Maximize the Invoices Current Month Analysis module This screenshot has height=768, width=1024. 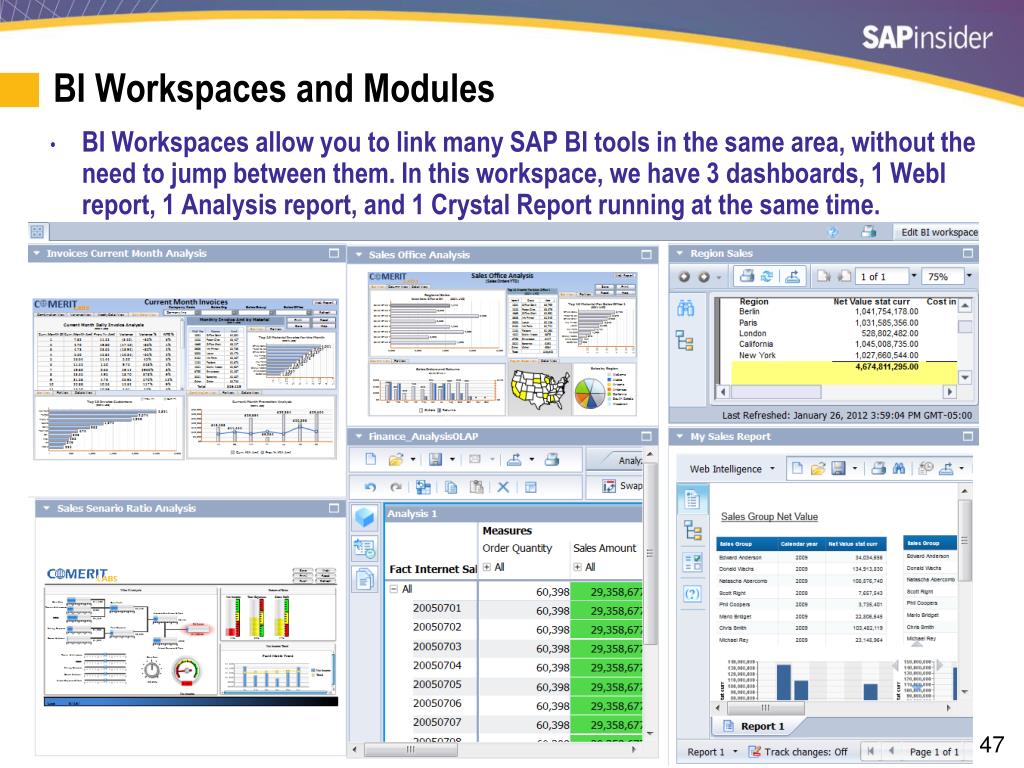pos(334,253)
